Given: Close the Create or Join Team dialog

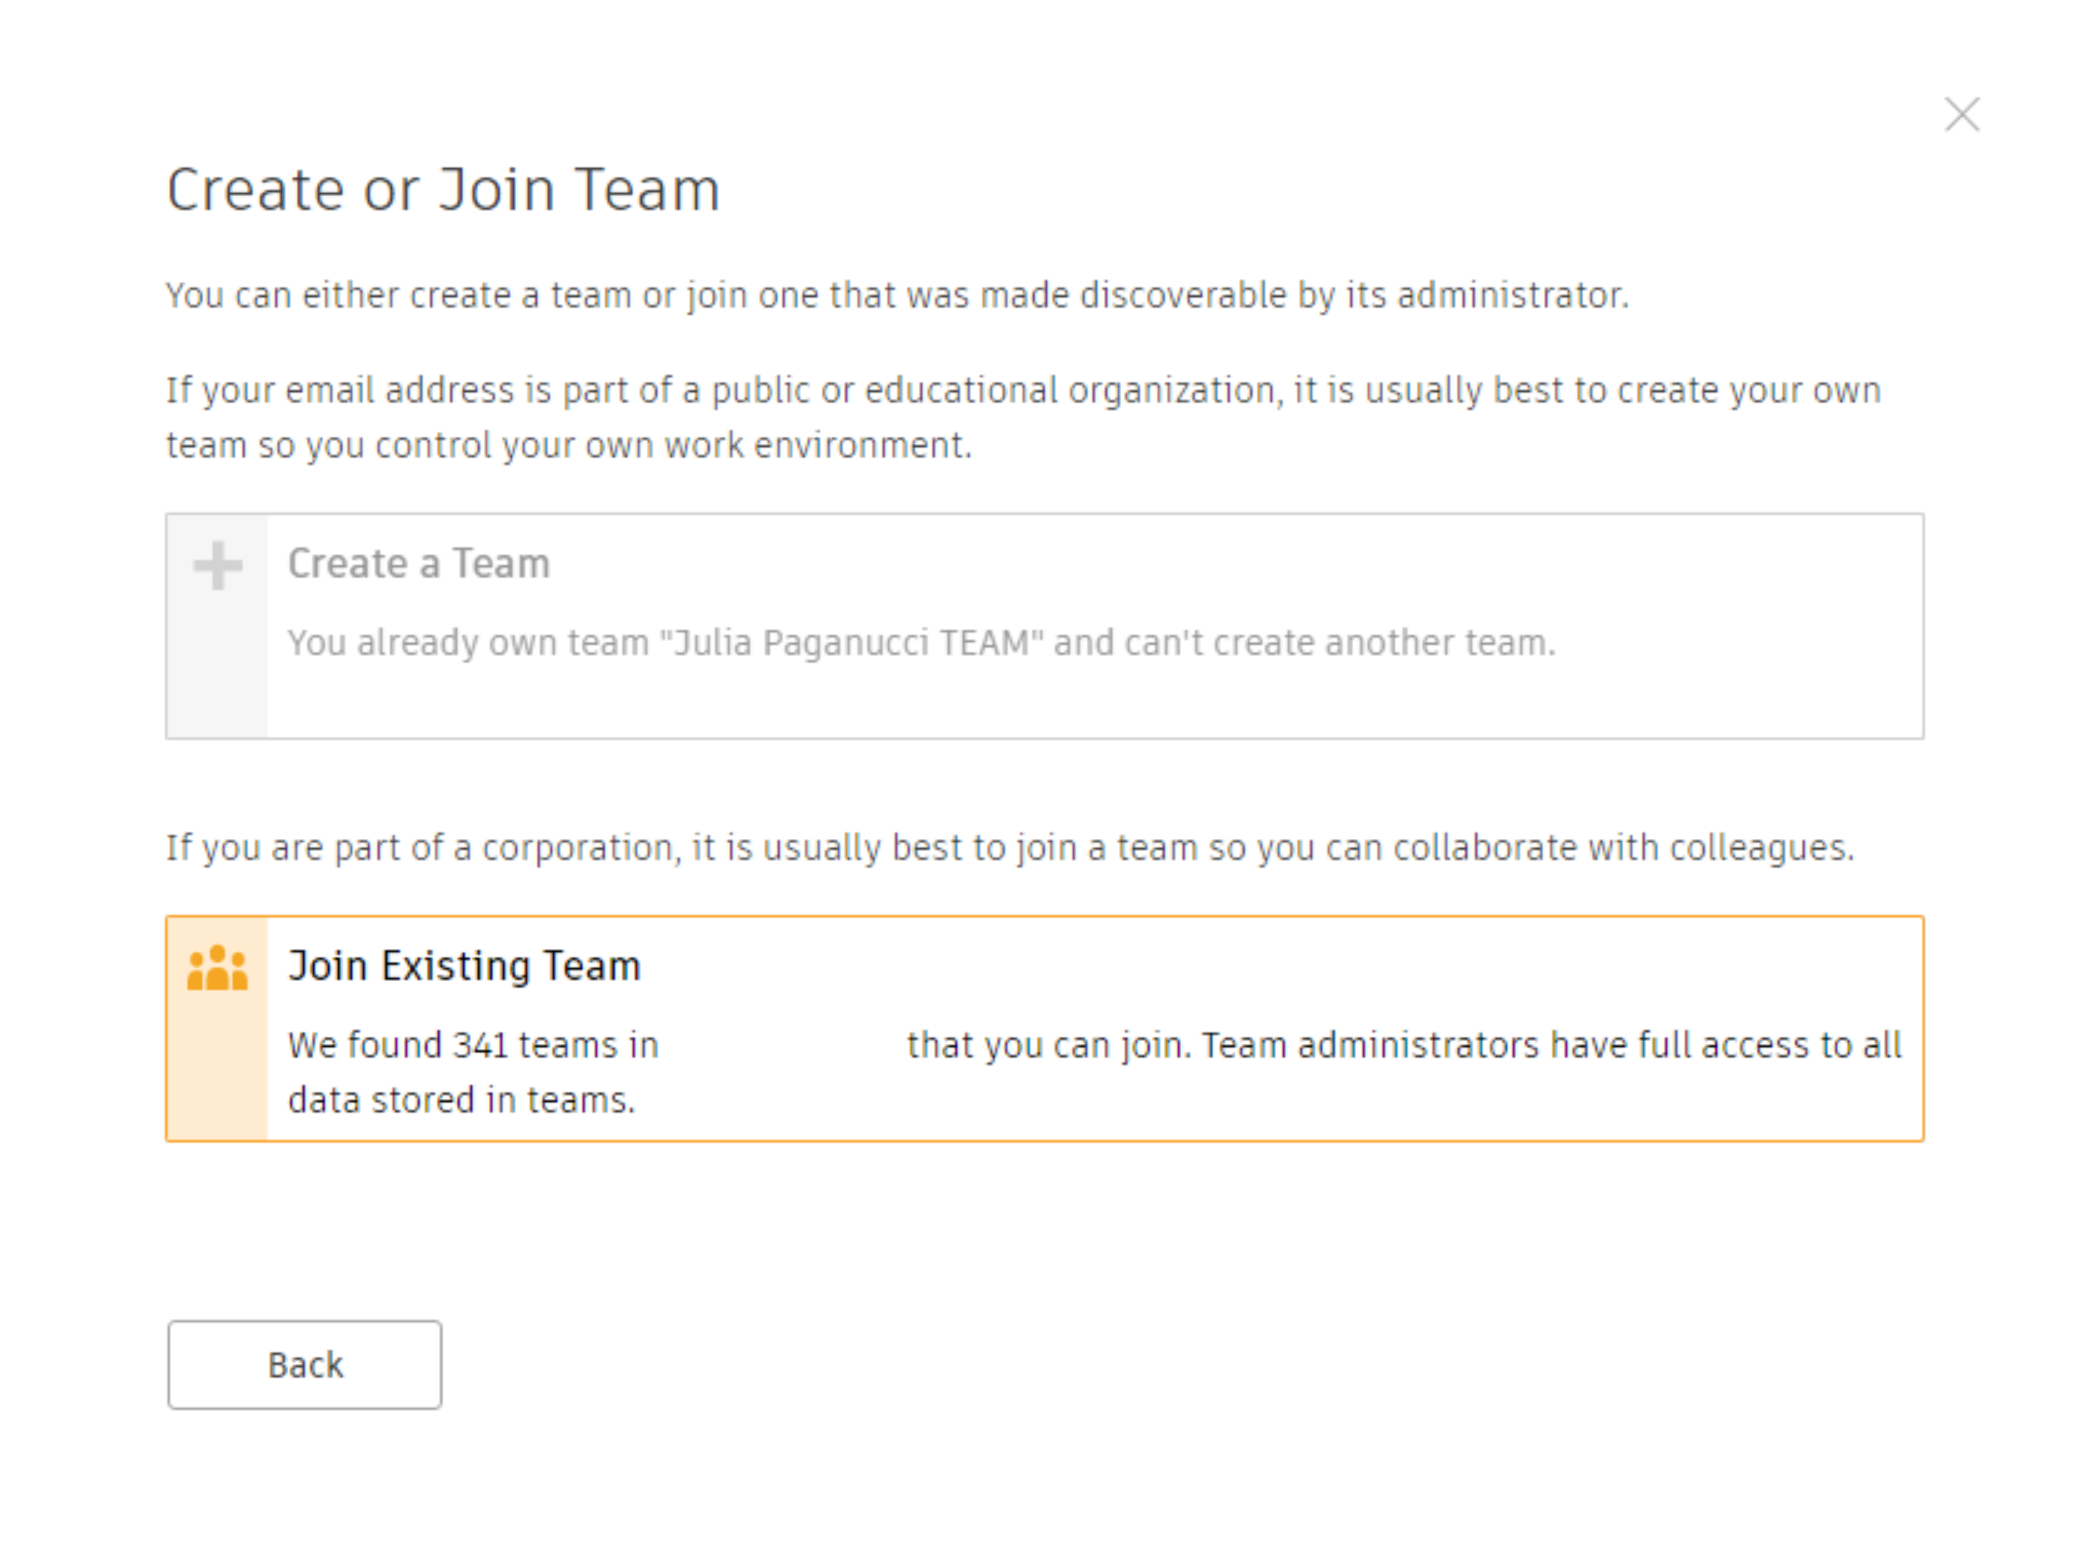Looking at the screenshot, I should click(1962, 115).
